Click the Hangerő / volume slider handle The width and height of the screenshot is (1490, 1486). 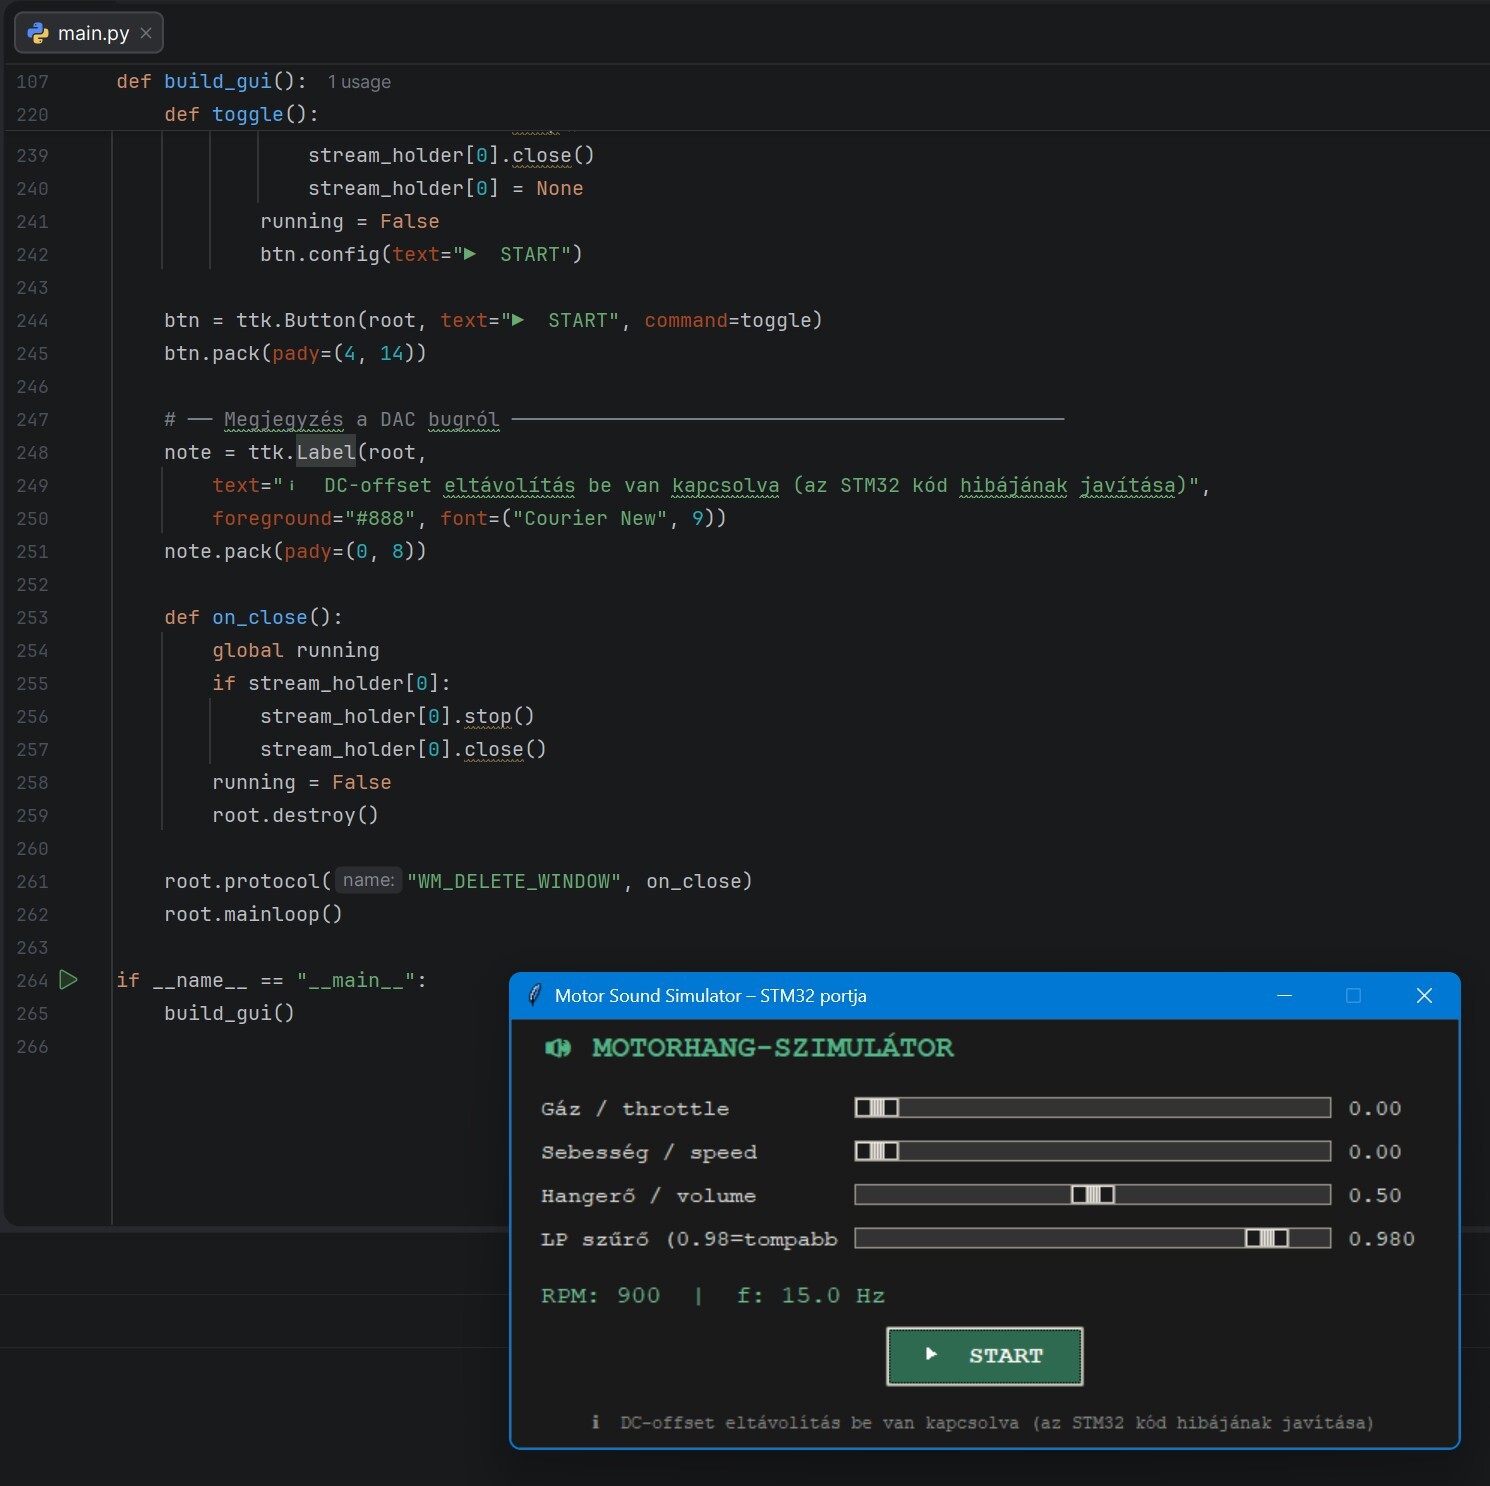[x=1093, y=1195]
